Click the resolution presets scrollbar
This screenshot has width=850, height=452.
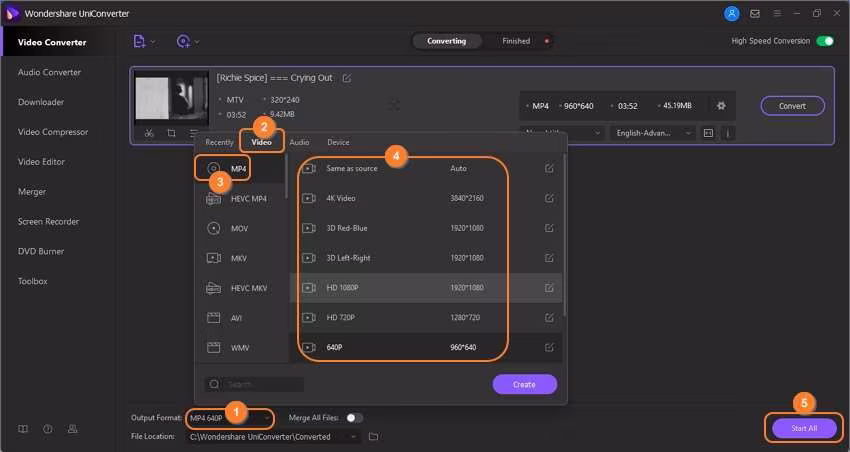point(565,234)
